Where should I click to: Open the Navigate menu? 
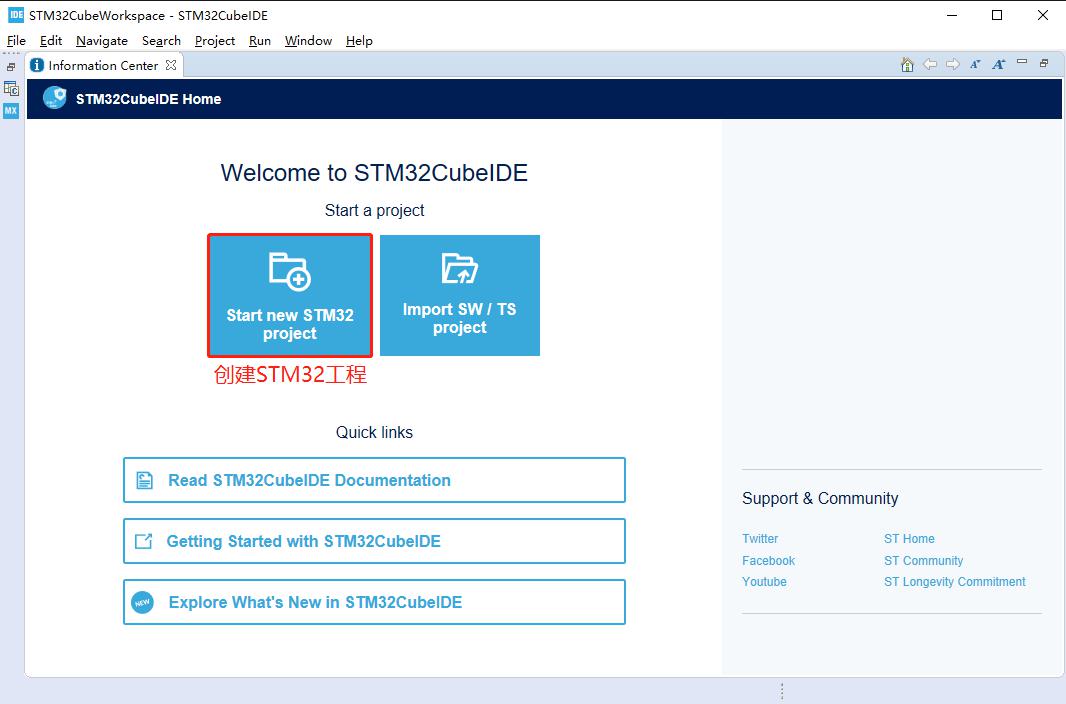tap(102, 41)
